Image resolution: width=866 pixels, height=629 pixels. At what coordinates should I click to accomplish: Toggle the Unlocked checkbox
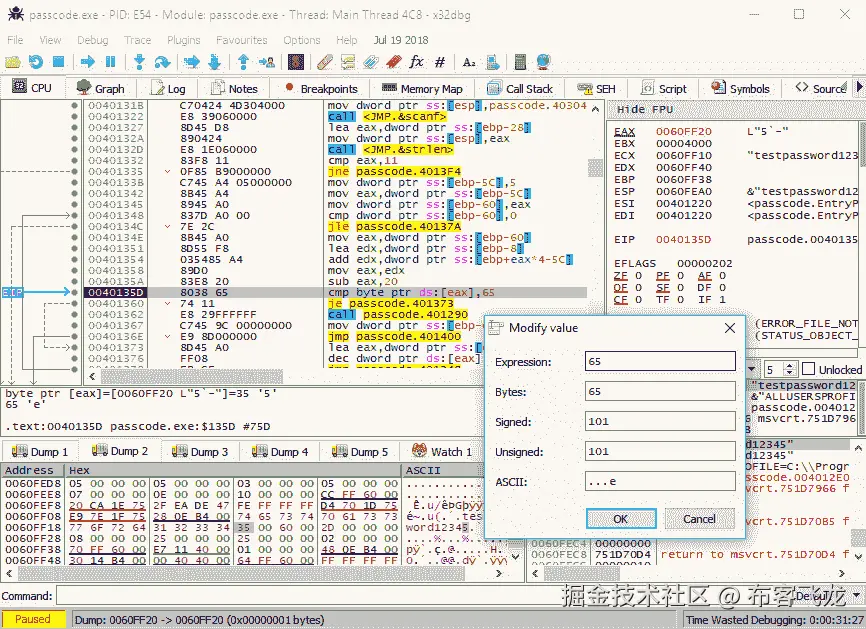[x=808, y=369]
